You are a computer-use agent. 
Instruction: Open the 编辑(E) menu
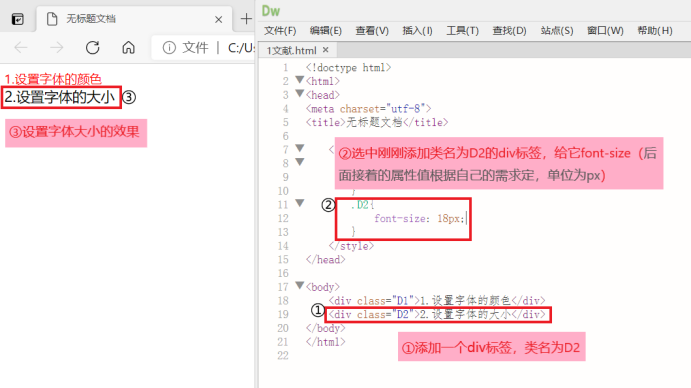(x=326, y=30)
